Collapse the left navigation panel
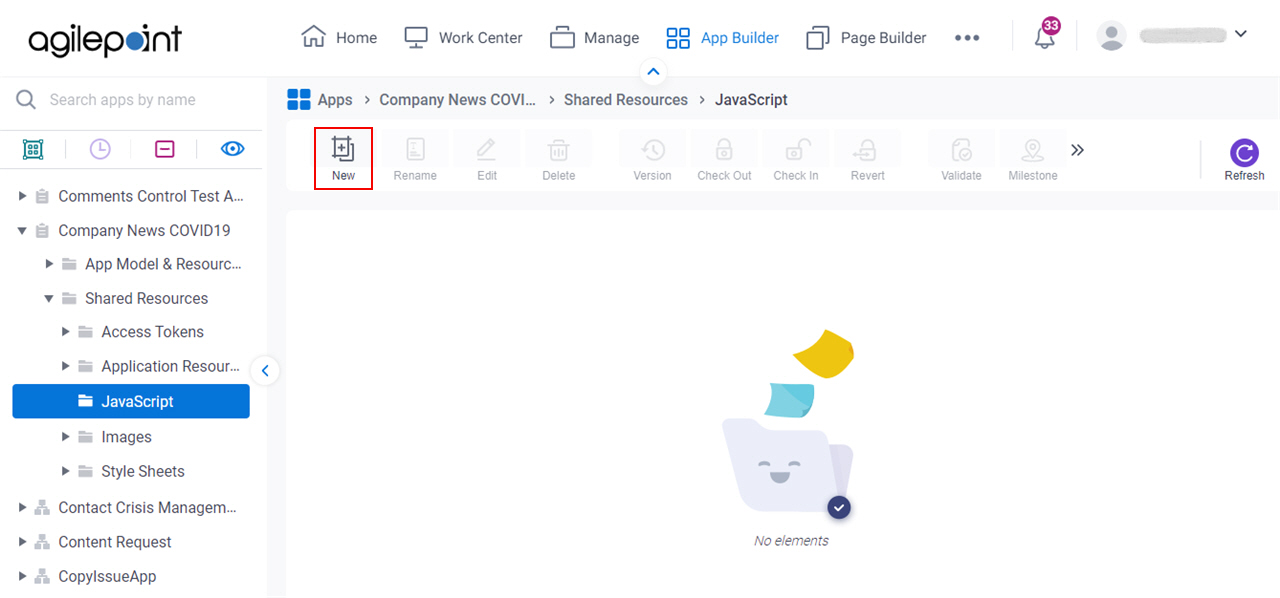This screenshot has width=1280, height=598. tap(265, 370)
